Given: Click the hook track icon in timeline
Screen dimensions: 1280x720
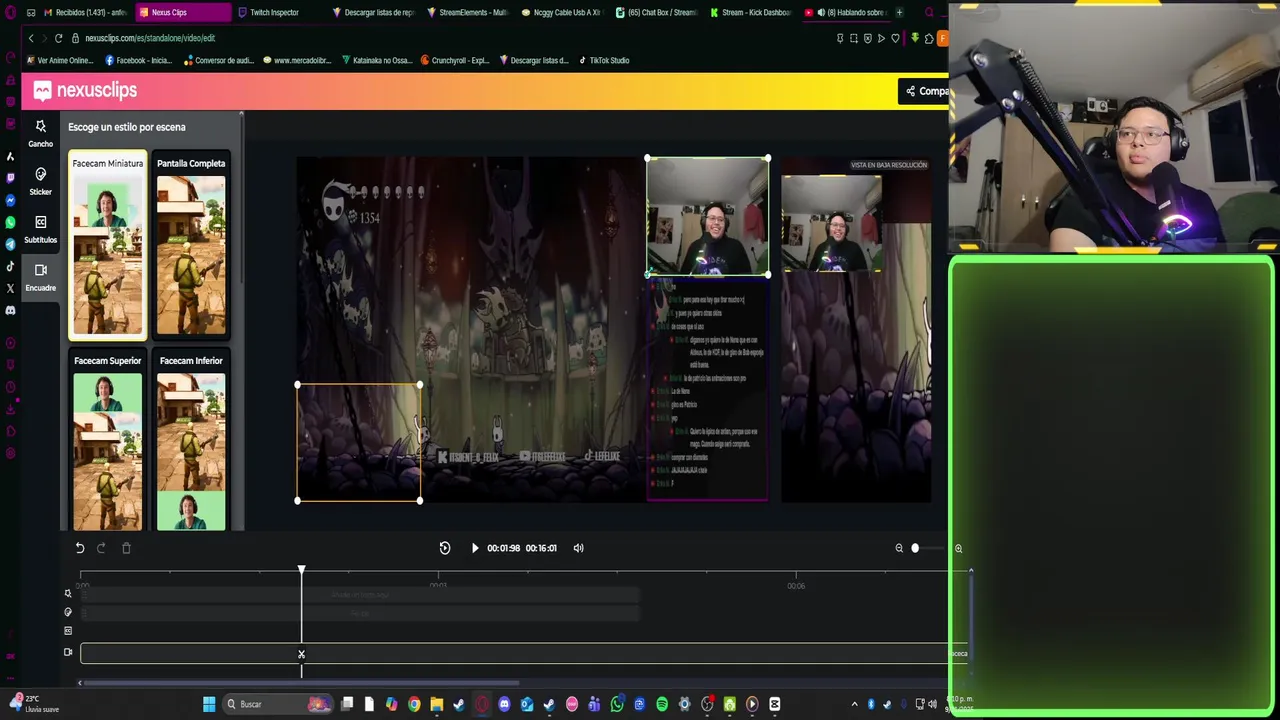Looking at the screenshot, I should pyautogui.click(x=68, y=593).
